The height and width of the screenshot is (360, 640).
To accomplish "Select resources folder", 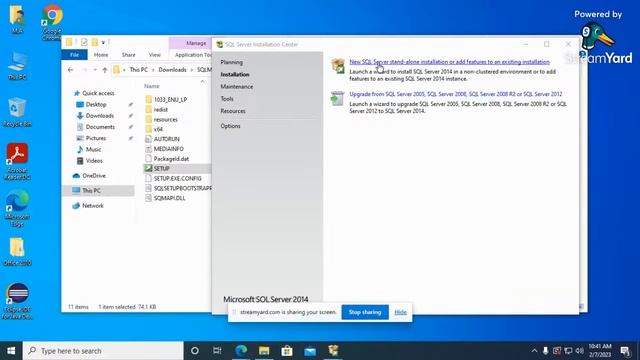I will [166, 119].
